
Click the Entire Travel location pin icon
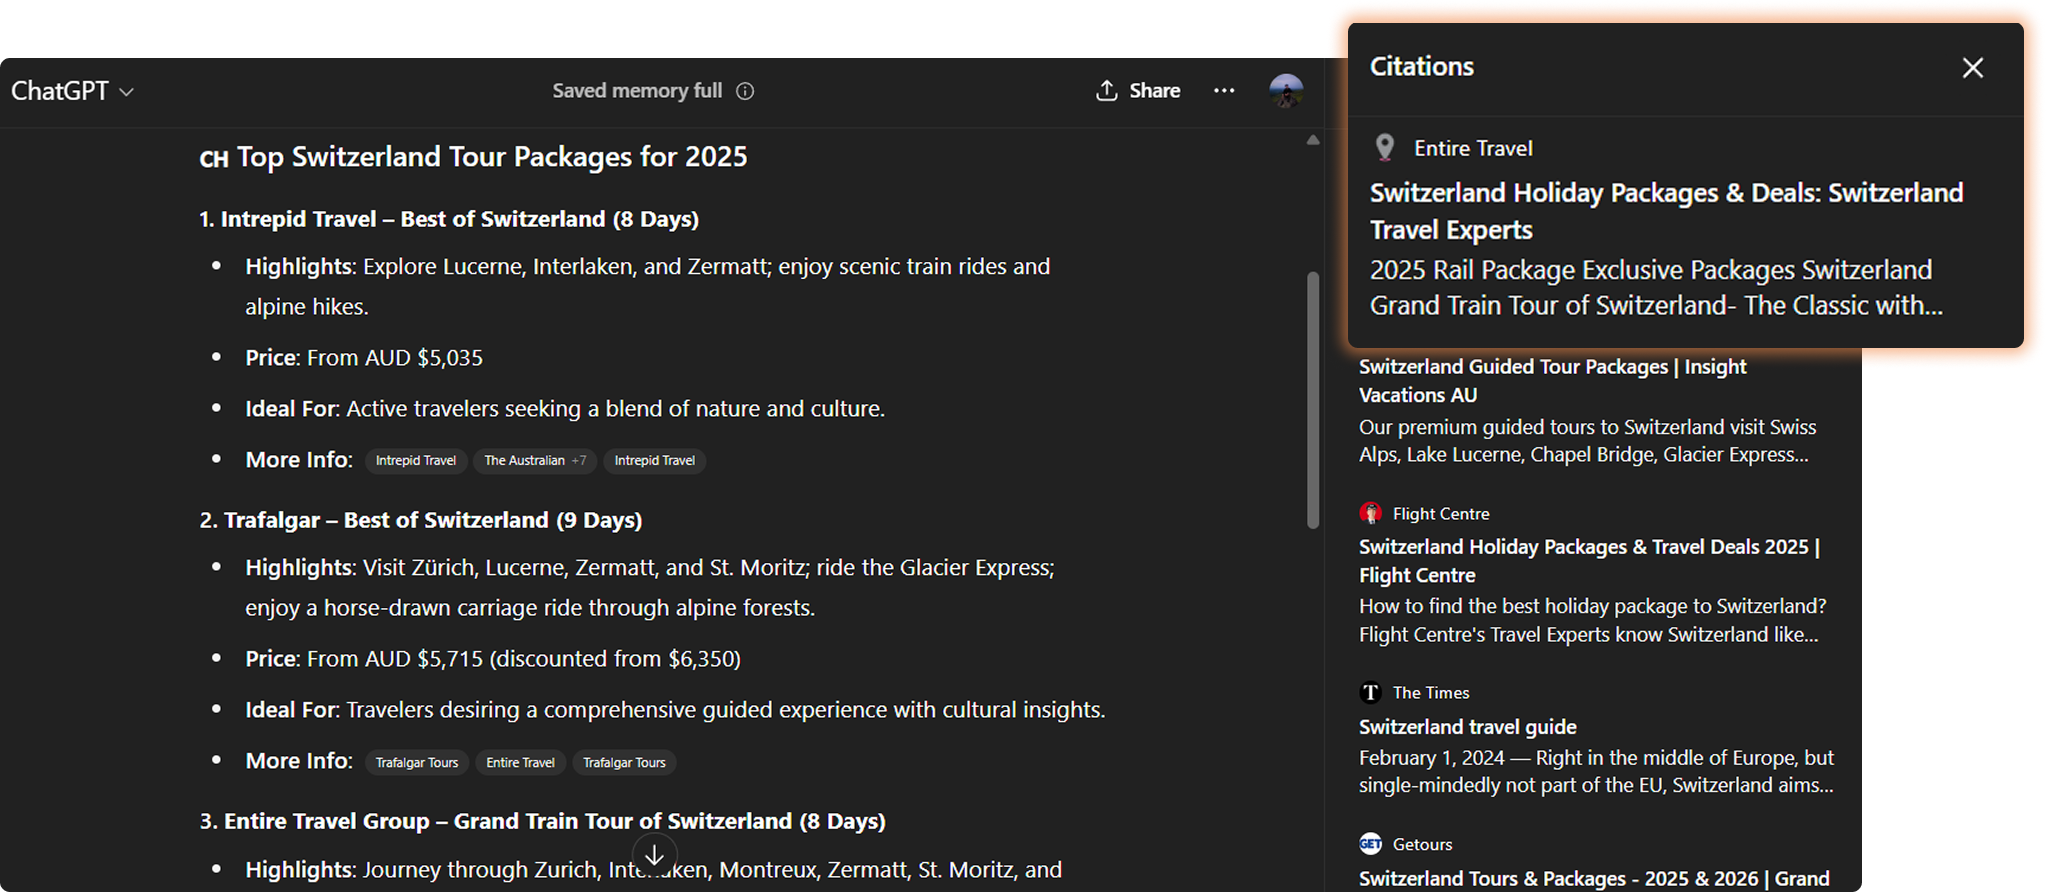pyautogui.click(x=1385, y=148)
